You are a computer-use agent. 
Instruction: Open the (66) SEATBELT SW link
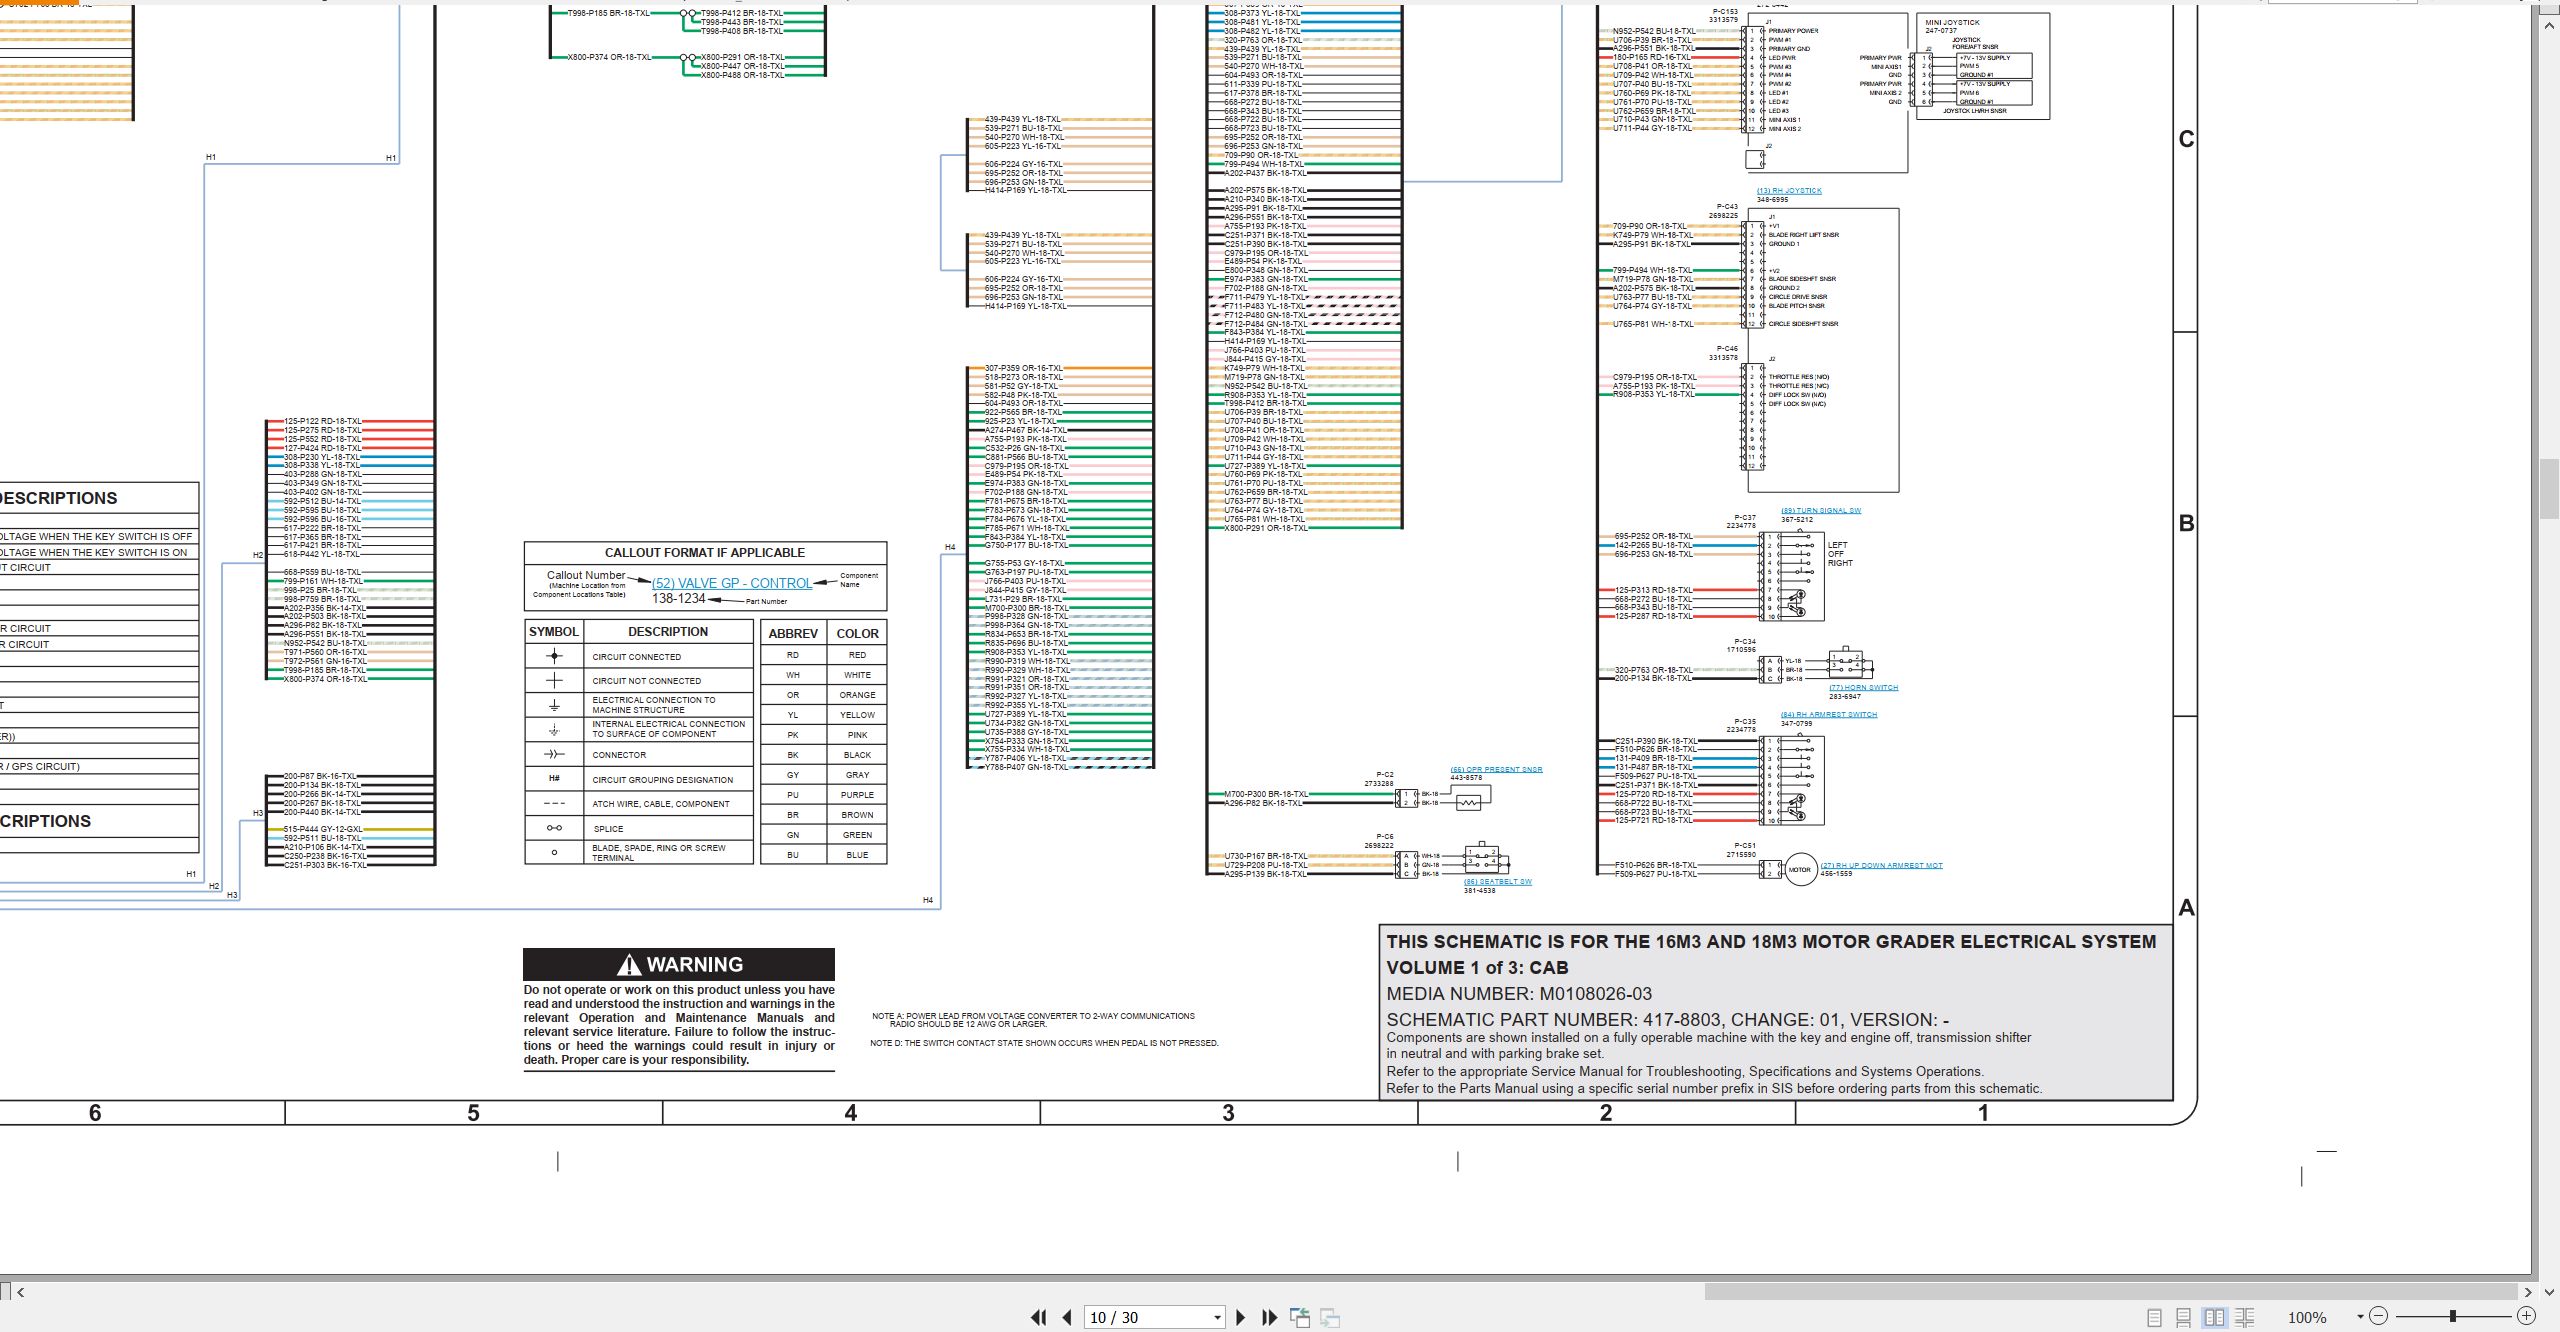point(1498,881)
